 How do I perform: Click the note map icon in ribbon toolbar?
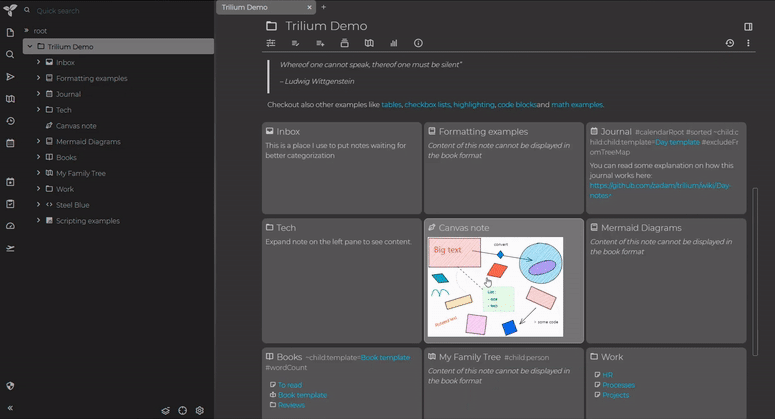pos(369,43)
